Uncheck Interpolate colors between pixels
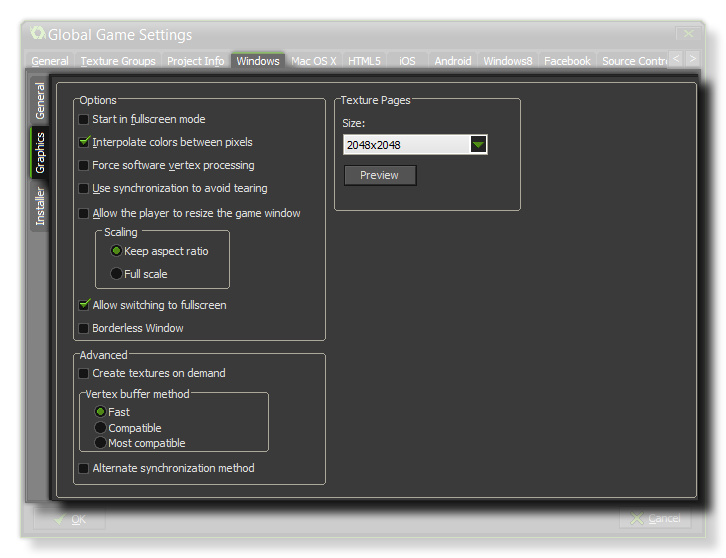 click(x=84, y=142)
